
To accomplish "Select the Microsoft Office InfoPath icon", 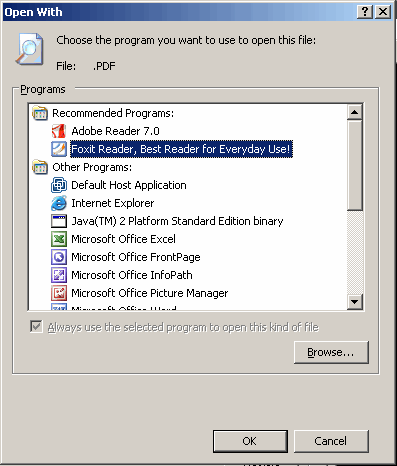I will pos(59,275).
